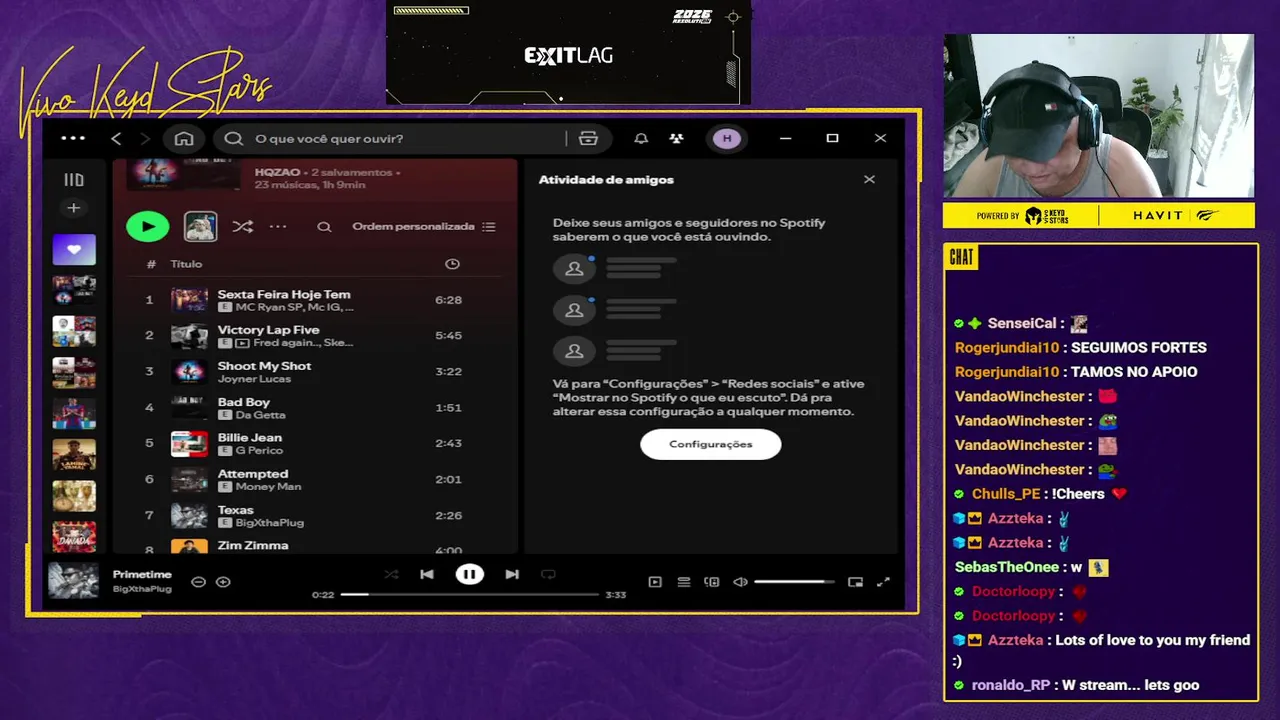The height and width of the screenshot is (720, 1280).
Task: Open the Browse icon beside the search bar
Action: point(588,138)
